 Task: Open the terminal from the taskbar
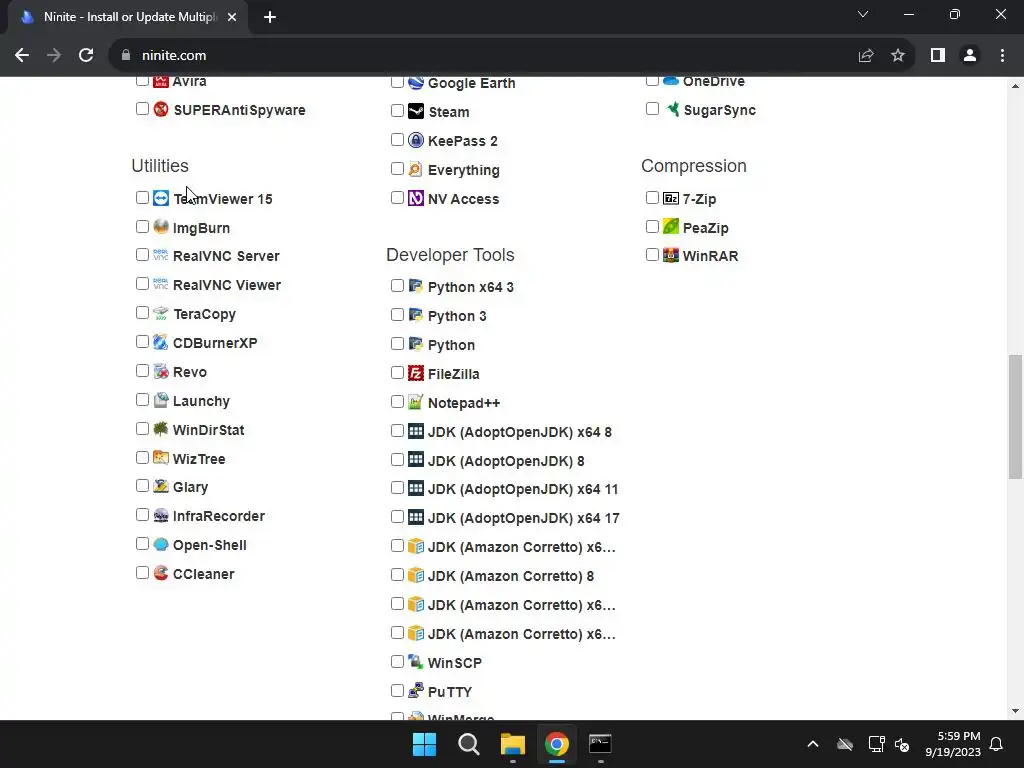point(600,744)
